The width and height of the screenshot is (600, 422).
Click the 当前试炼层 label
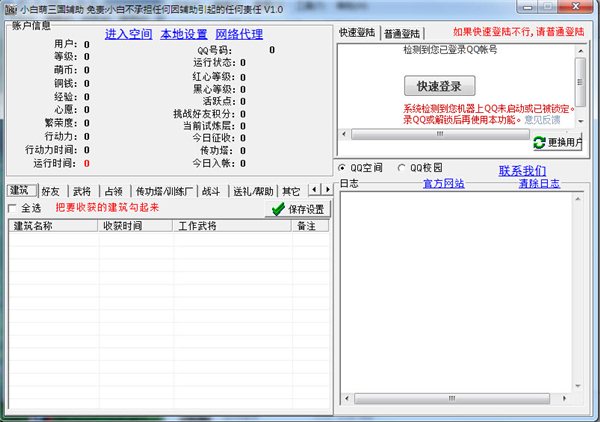[210, 126]
